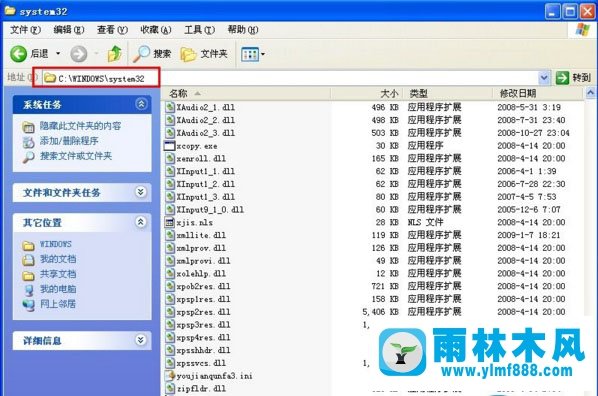The width and height of the screenshot is (598, 396).
Task: Open the 帮助(H) menu
Action: pos(243,30)
